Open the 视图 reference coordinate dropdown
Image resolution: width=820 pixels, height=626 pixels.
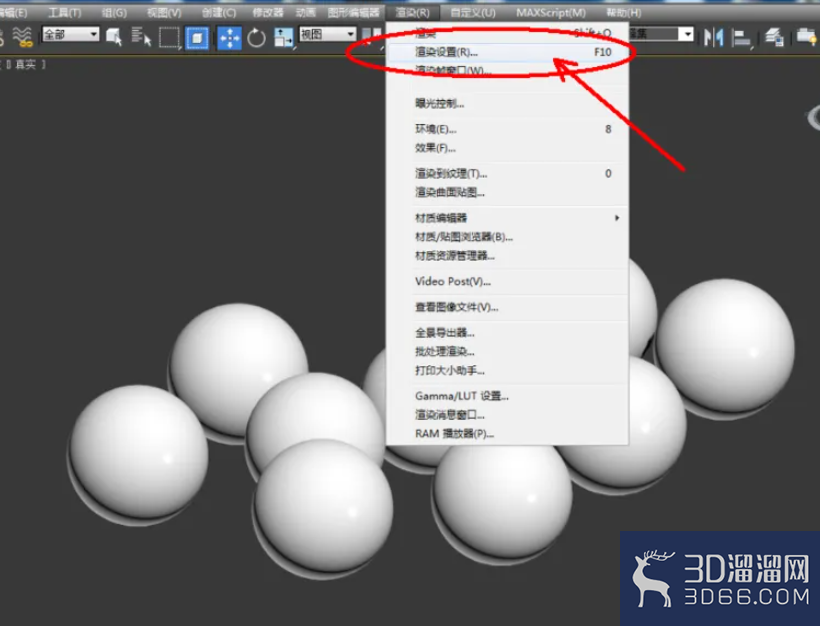tap(327, 35)
